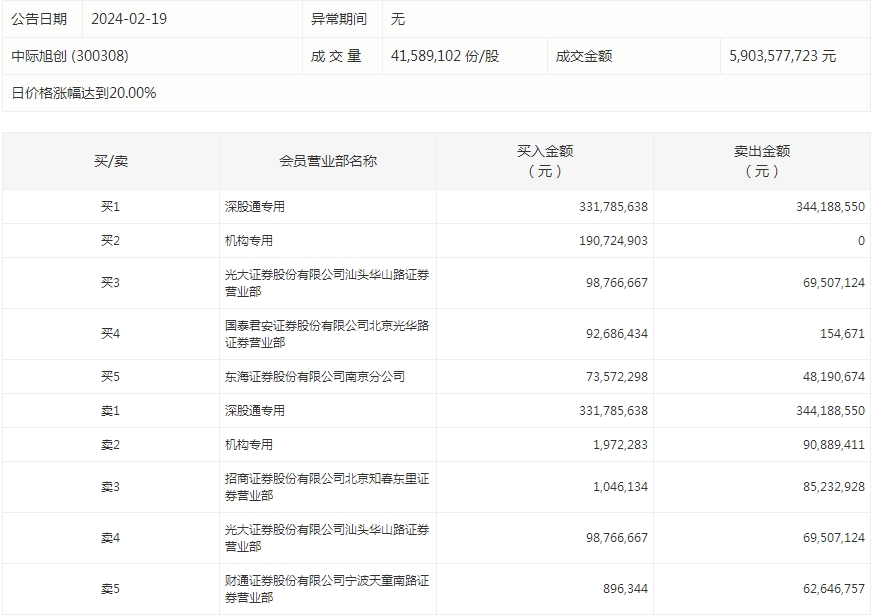Click the 无 value beside 异常期间

tap(398, 19)
